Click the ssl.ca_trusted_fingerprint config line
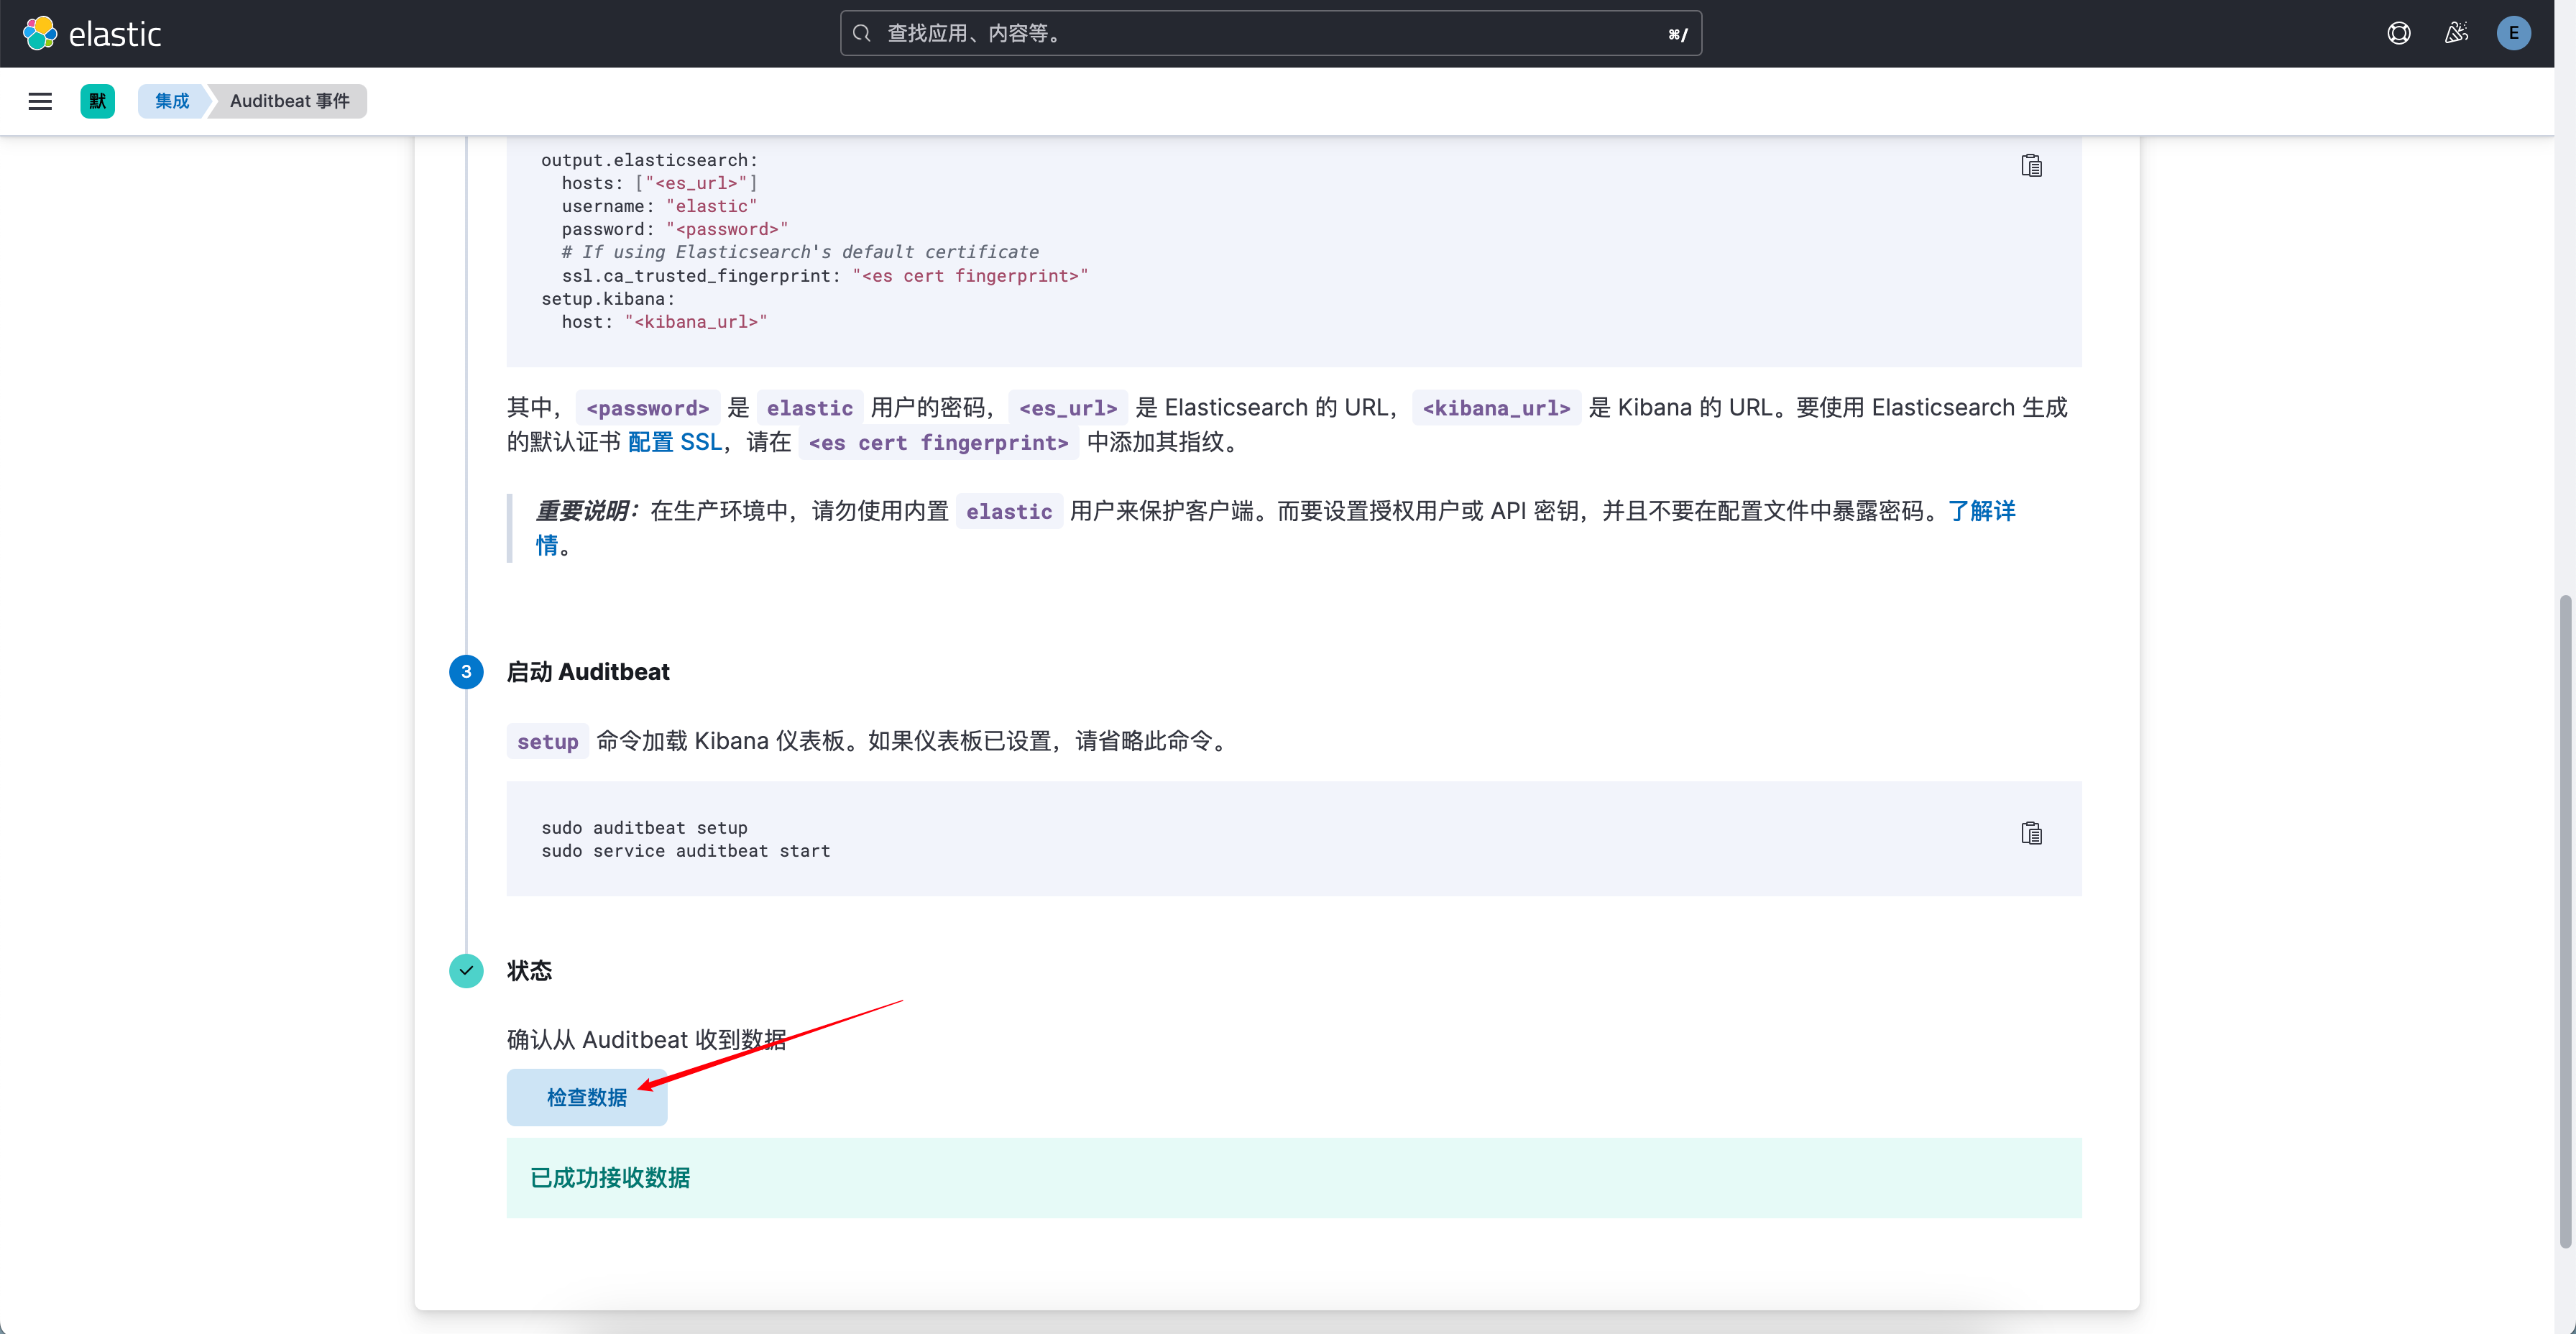 click(825, 276)
